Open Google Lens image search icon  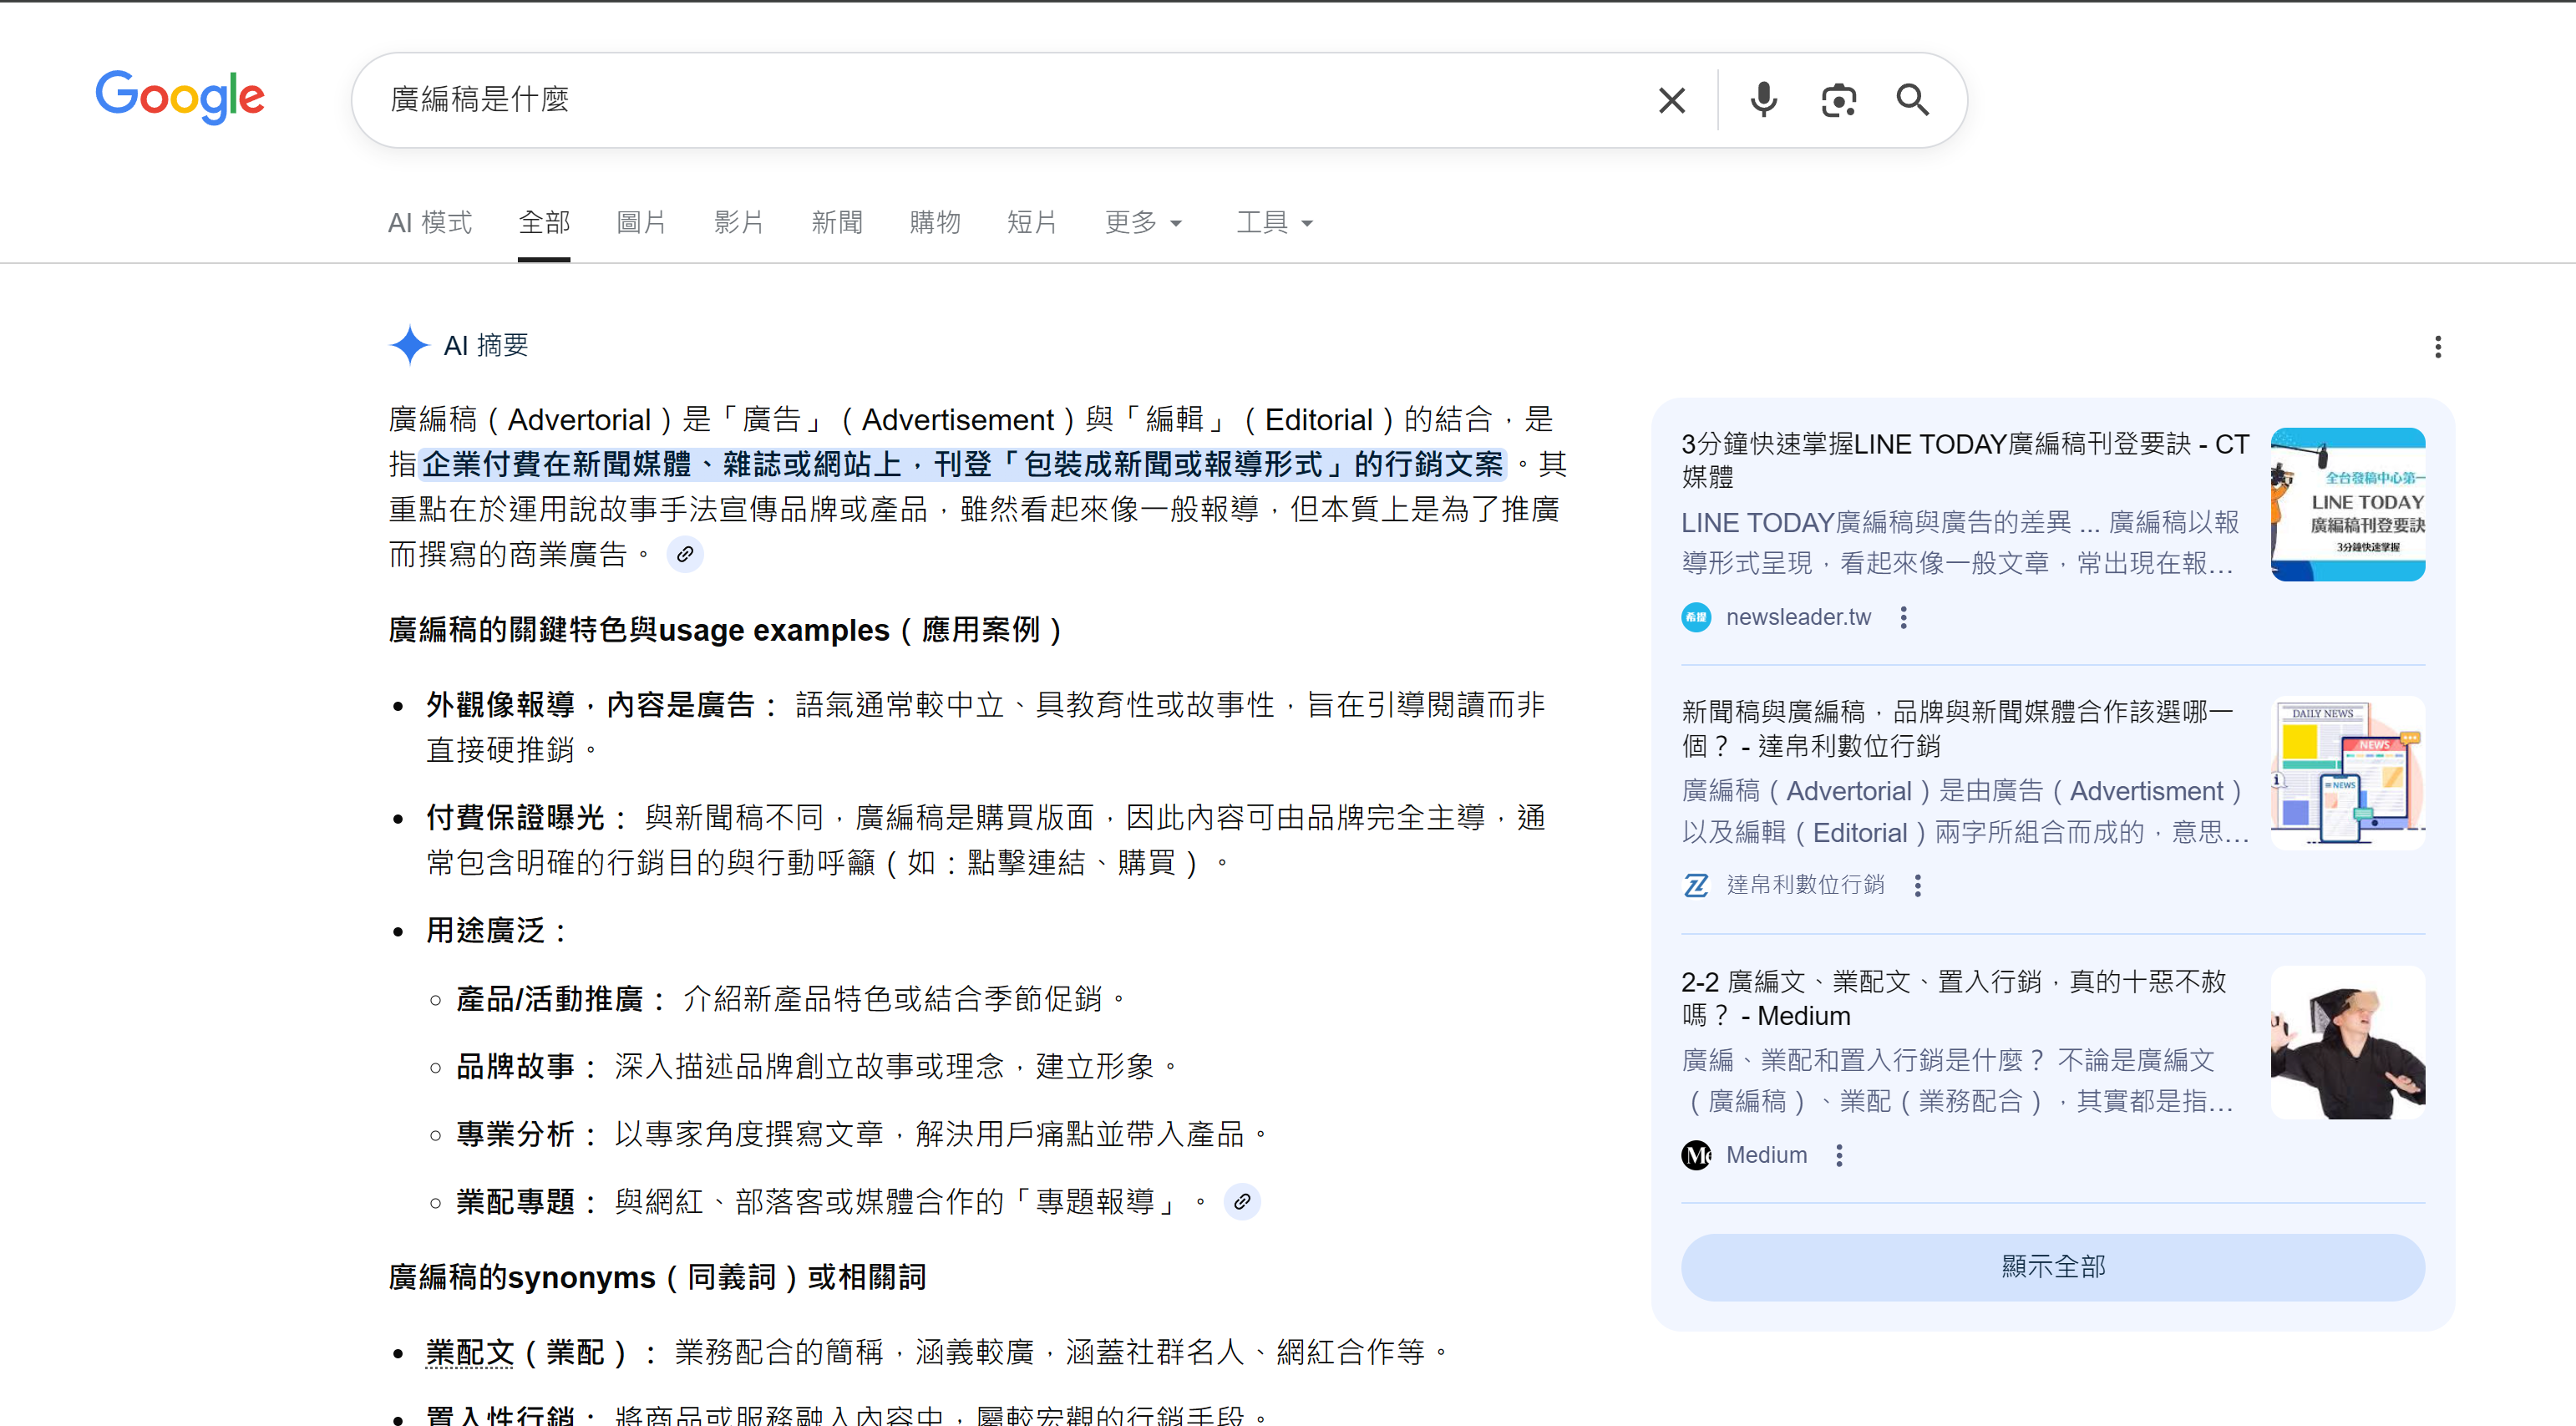tap(1838, 100)
